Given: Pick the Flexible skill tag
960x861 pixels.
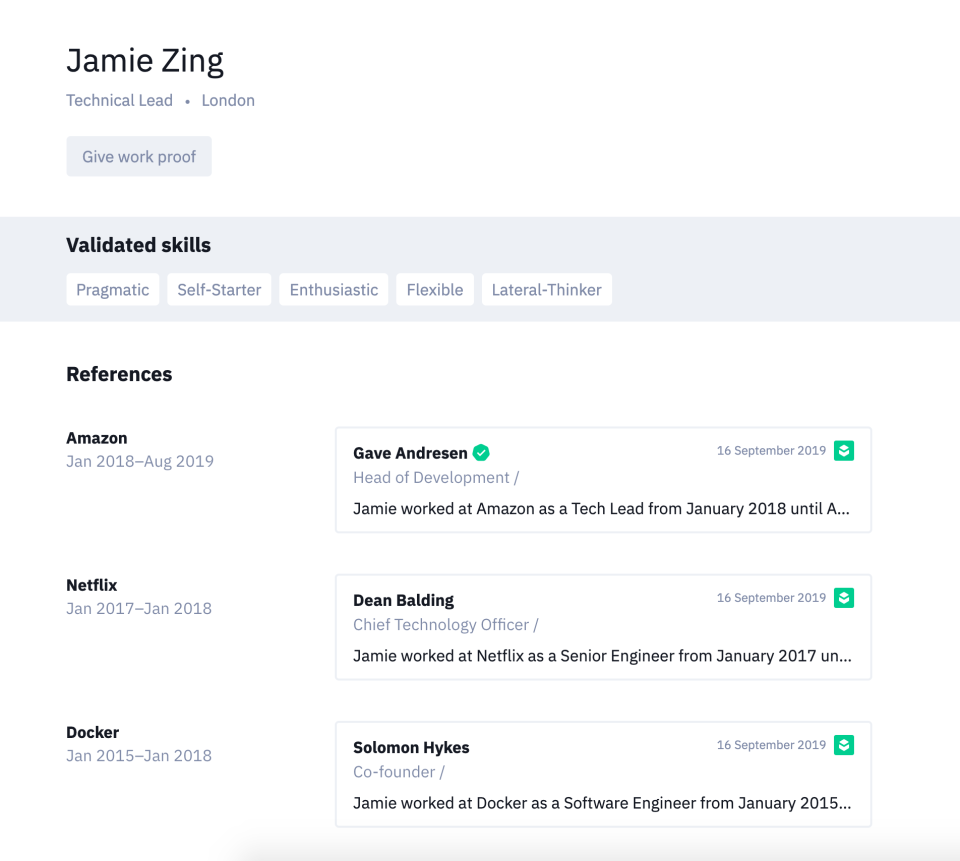Looking at the screenshot, I should coord(435,290).
